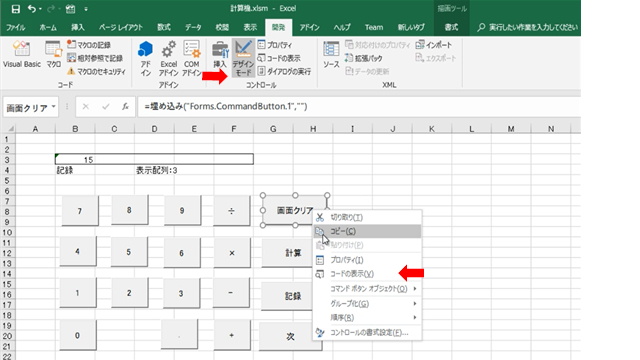The height and width of the screenshot is (360, 640).
Task: Select cell B3 containing 15
Action: (75, 160)
